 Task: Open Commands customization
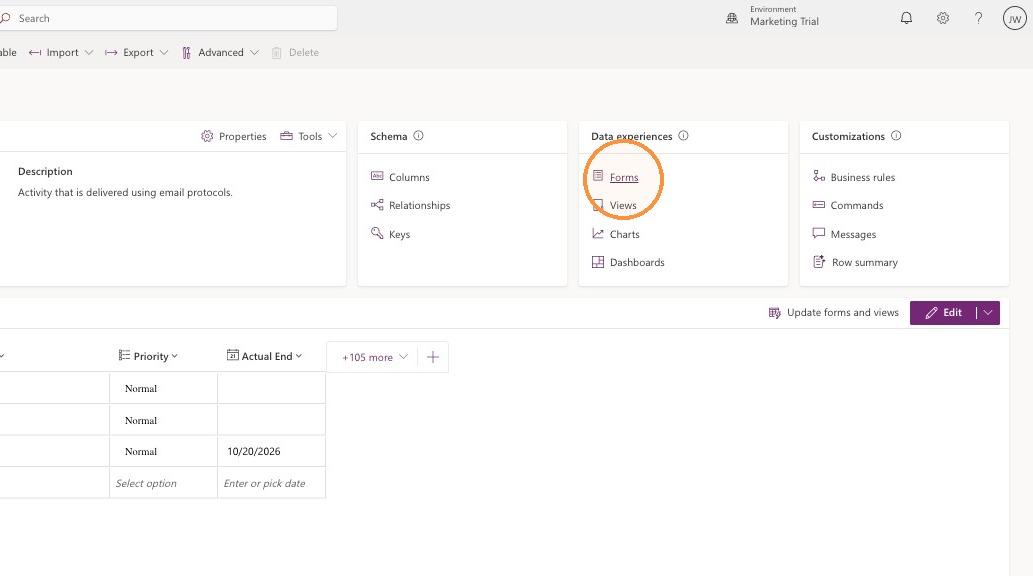(x=857, y=206)
